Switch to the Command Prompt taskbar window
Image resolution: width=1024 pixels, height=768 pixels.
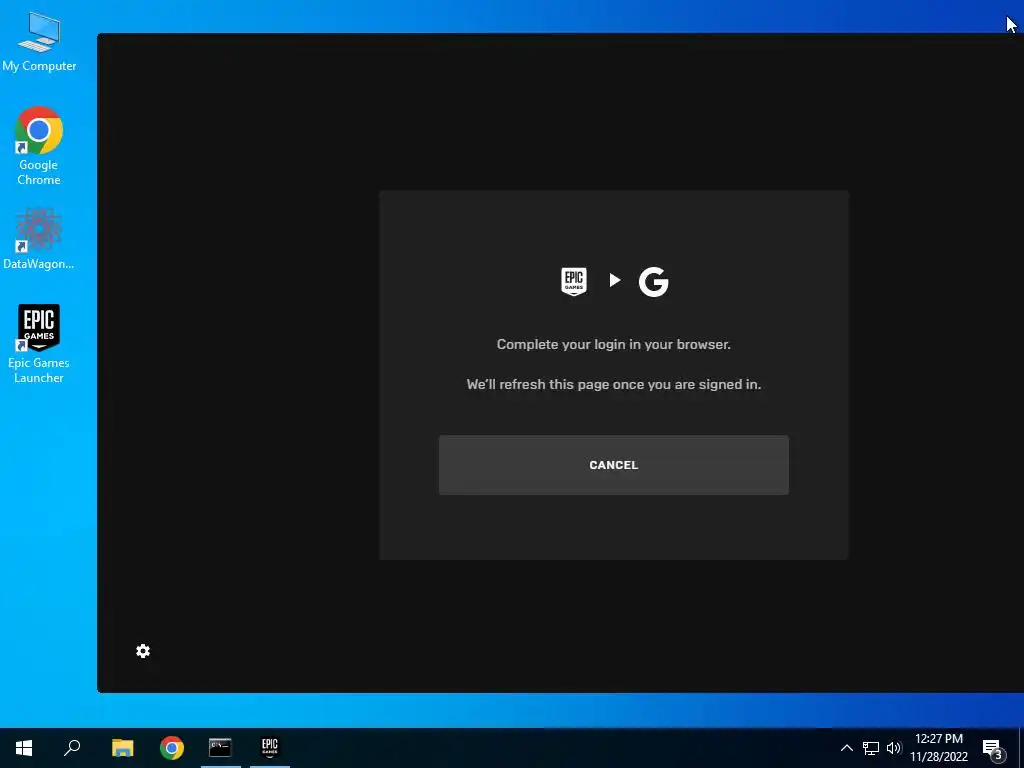[220, 748]
